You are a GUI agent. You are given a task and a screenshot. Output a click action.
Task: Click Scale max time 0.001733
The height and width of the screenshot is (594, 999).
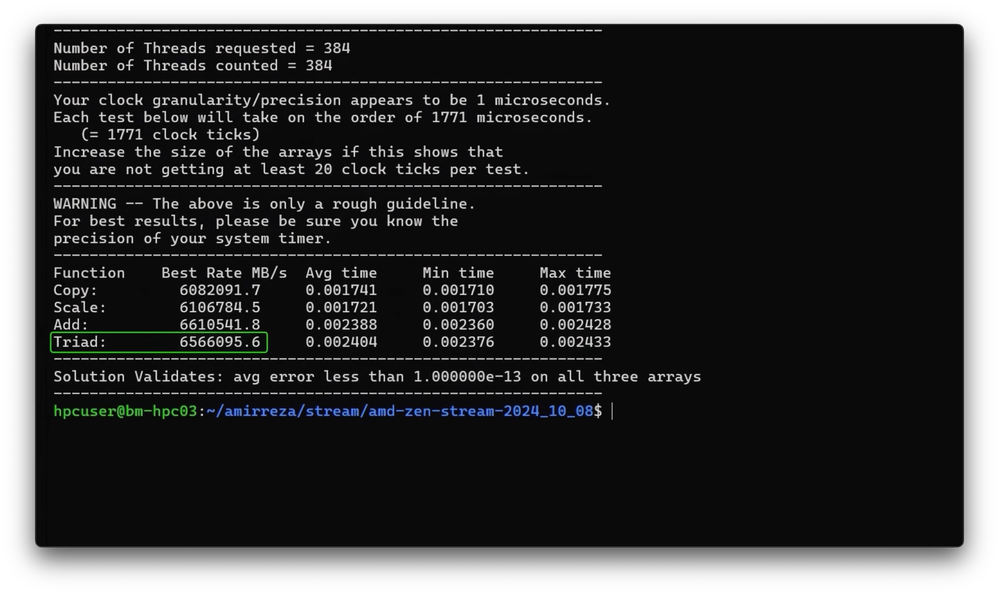point(575,307)
